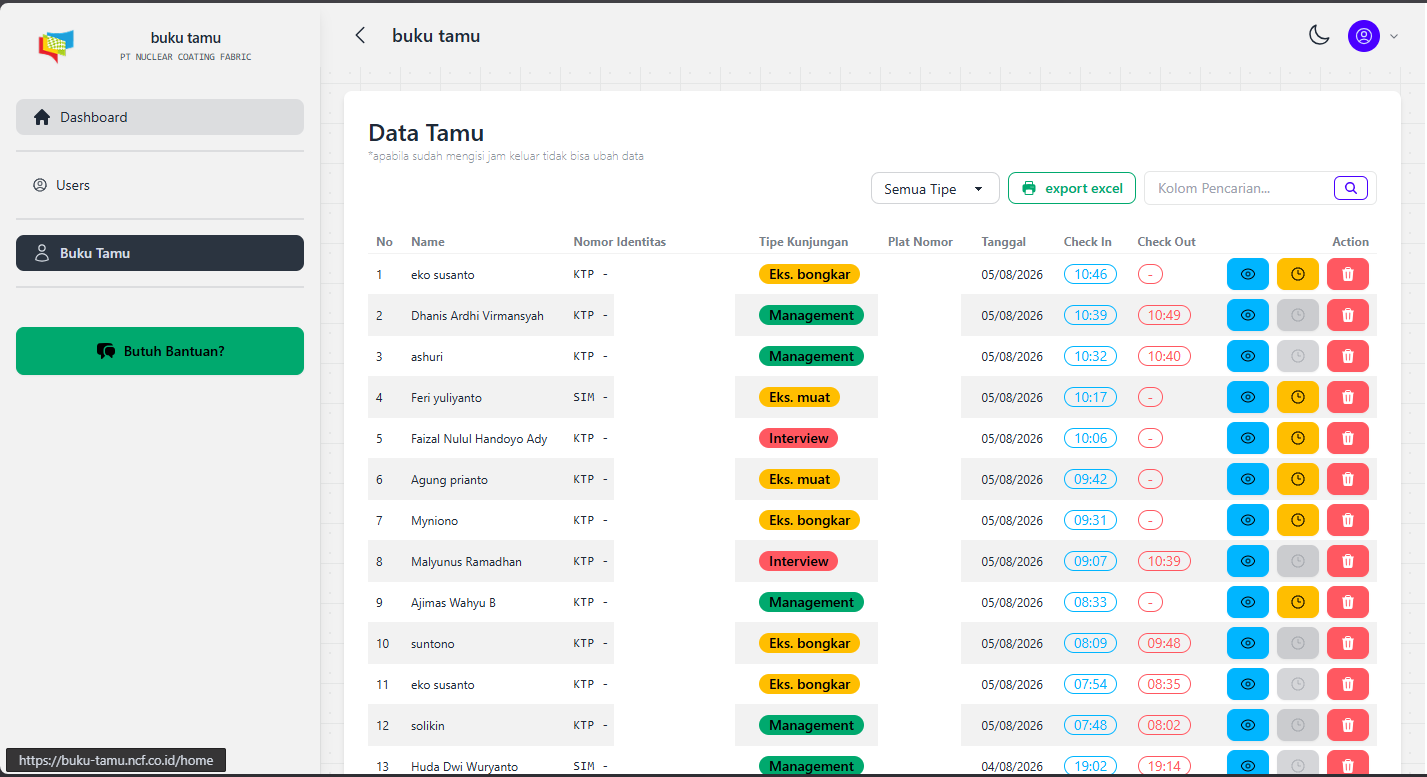Click the Tanggal column header
Viewport: 1427px width, 777px height.
click(x=1004, y=242)
